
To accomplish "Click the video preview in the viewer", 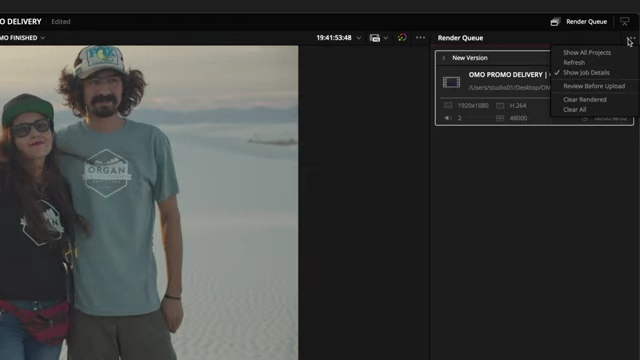I will pos(149,202).
